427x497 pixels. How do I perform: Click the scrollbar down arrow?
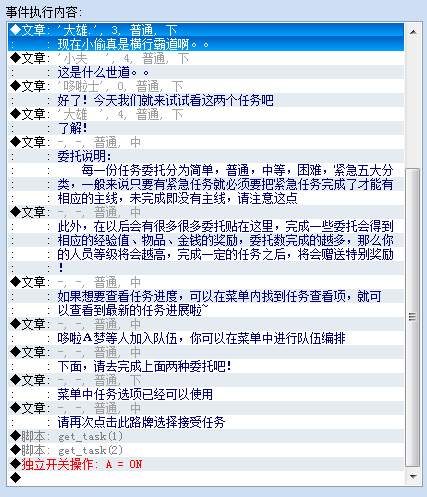[x=413, y=477]
